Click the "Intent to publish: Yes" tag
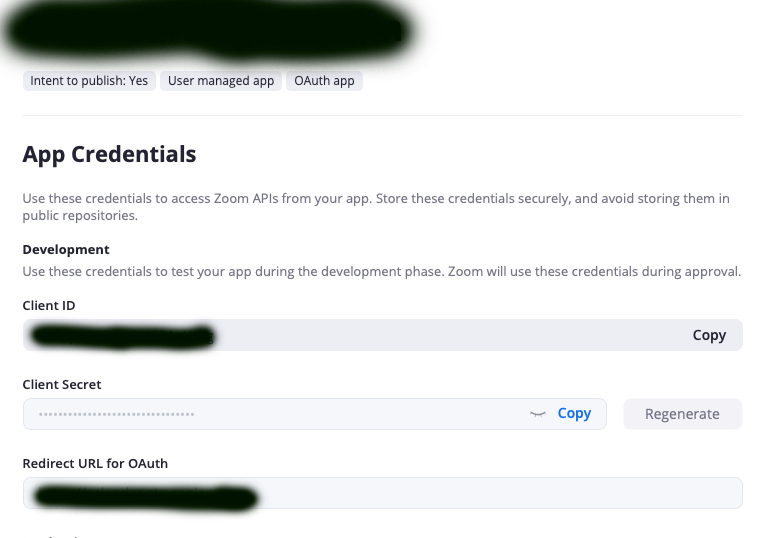Image resolution: width=774 pixels, height=538 pixels. (89, 81)
